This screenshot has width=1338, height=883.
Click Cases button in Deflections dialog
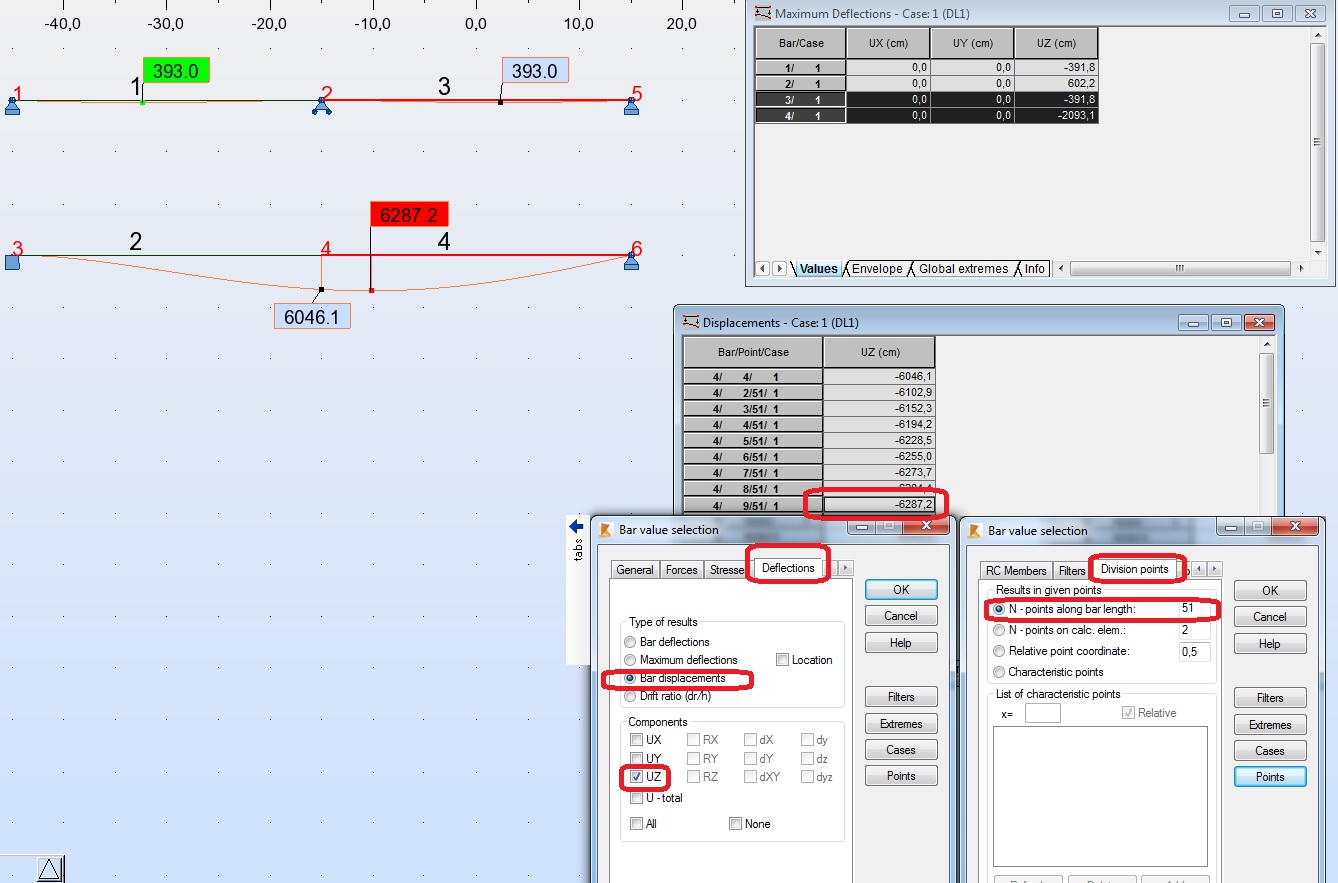click(901, 750)
